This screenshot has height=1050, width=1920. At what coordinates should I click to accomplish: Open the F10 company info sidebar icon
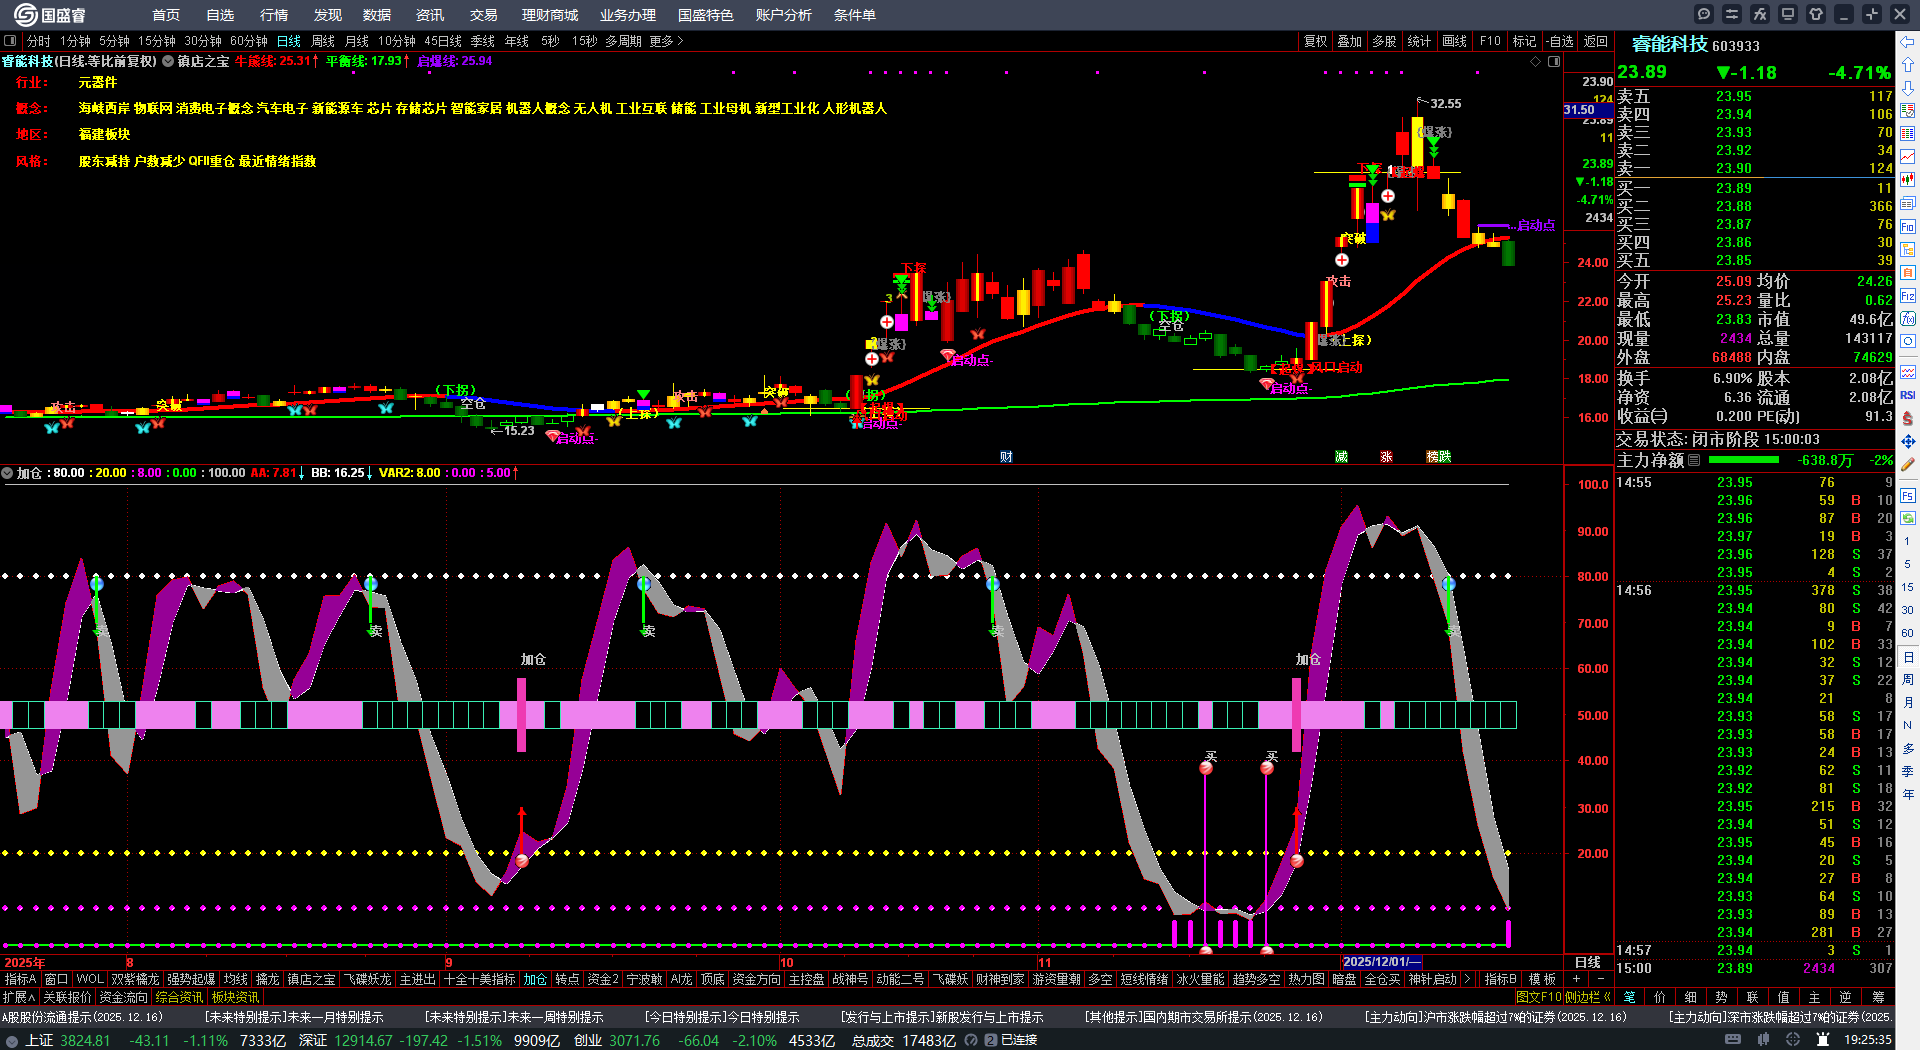[1908, 227]
